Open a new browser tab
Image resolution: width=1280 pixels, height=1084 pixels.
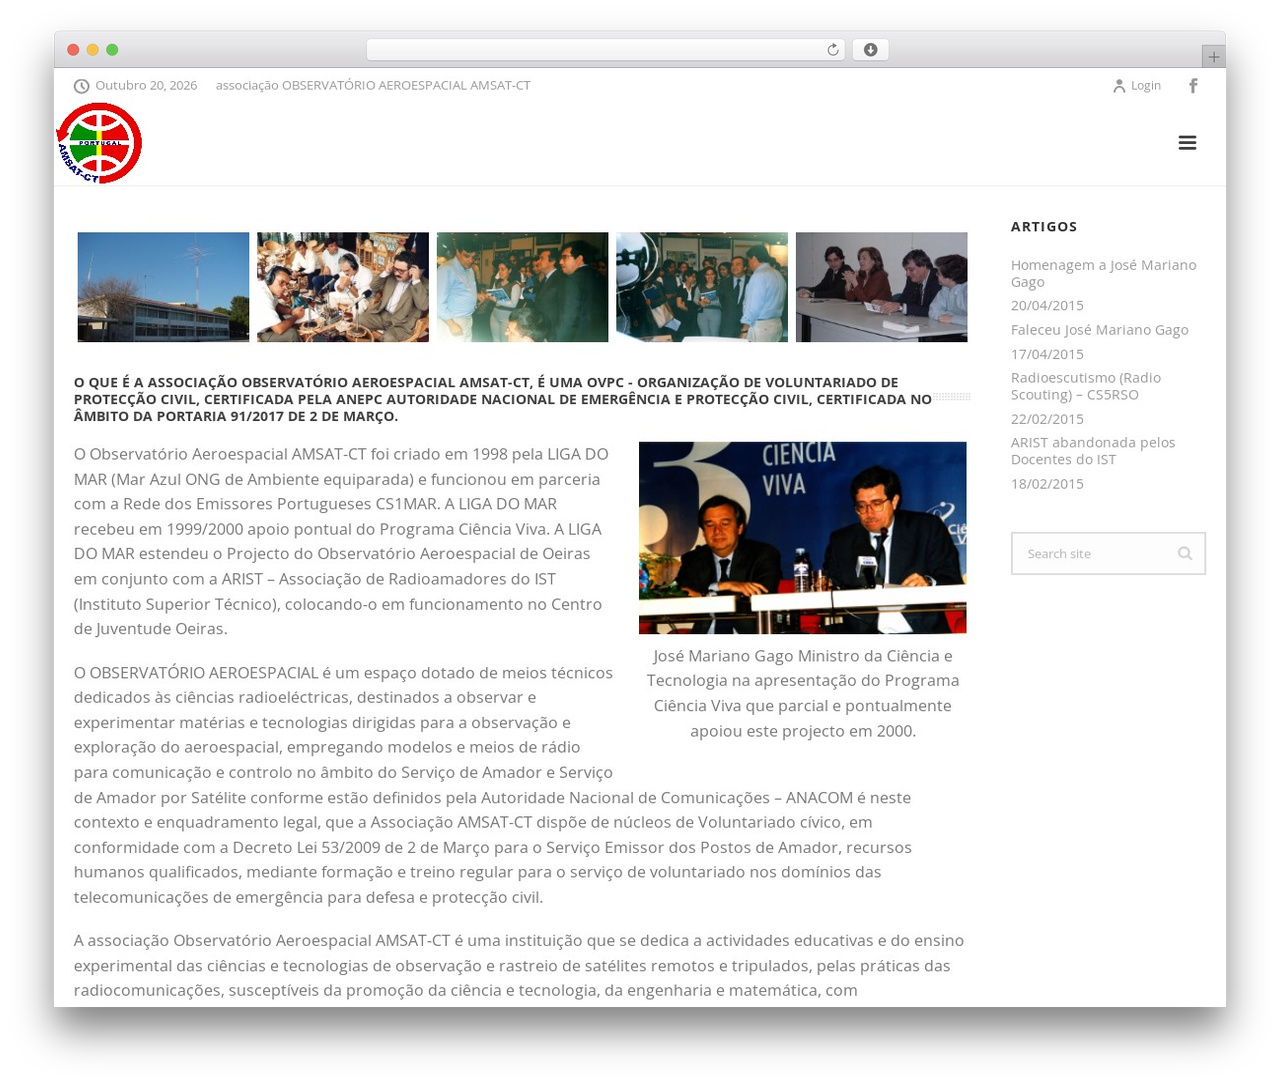(x=1213, y=57)
